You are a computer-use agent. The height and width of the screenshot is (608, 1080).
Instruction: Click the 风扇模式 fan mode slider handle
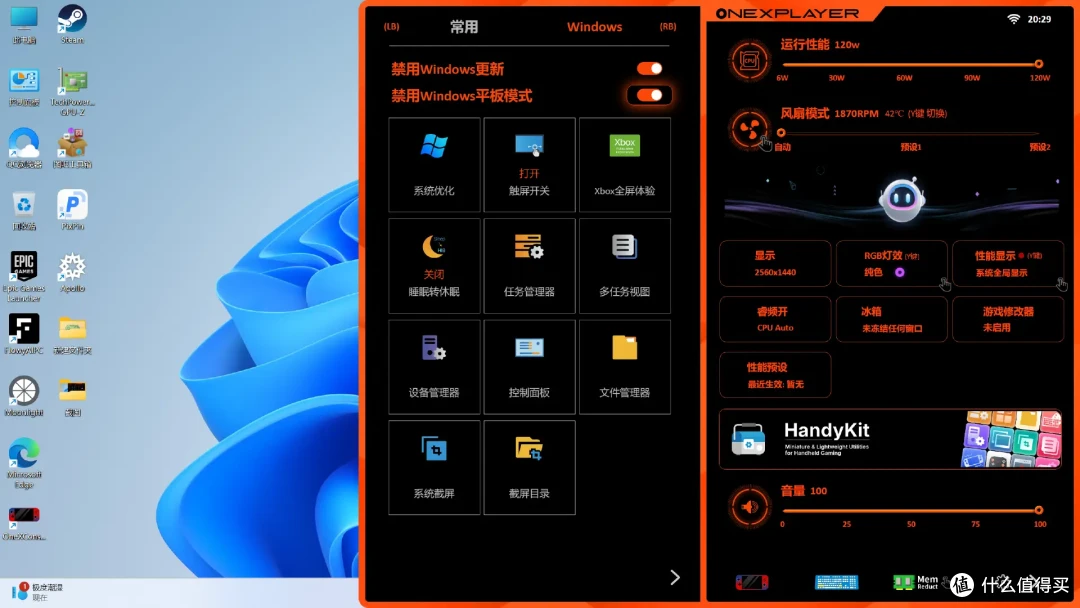pos(780,133)
